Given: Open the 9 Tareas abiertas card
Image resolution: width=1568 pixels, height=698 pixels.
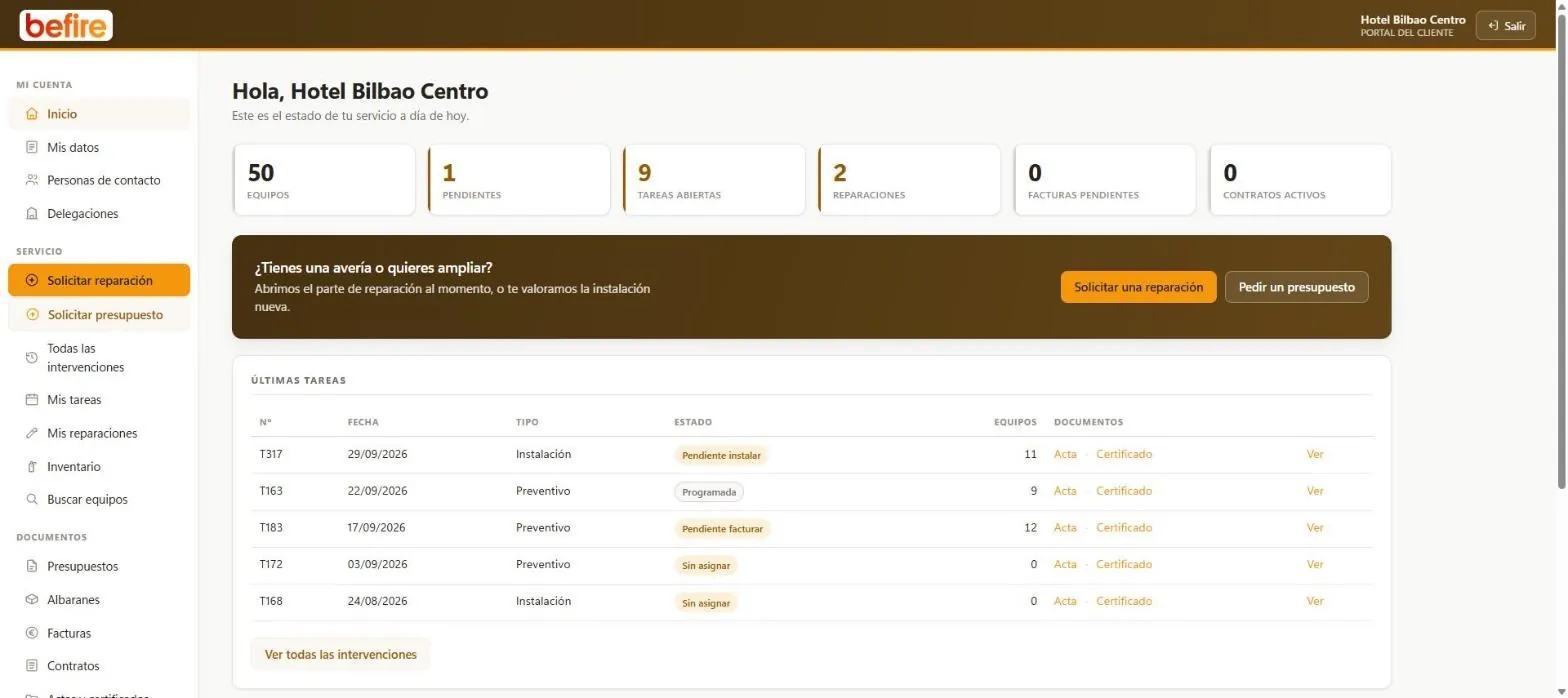Looking at the screenshot, I should (x=714, y=180).
